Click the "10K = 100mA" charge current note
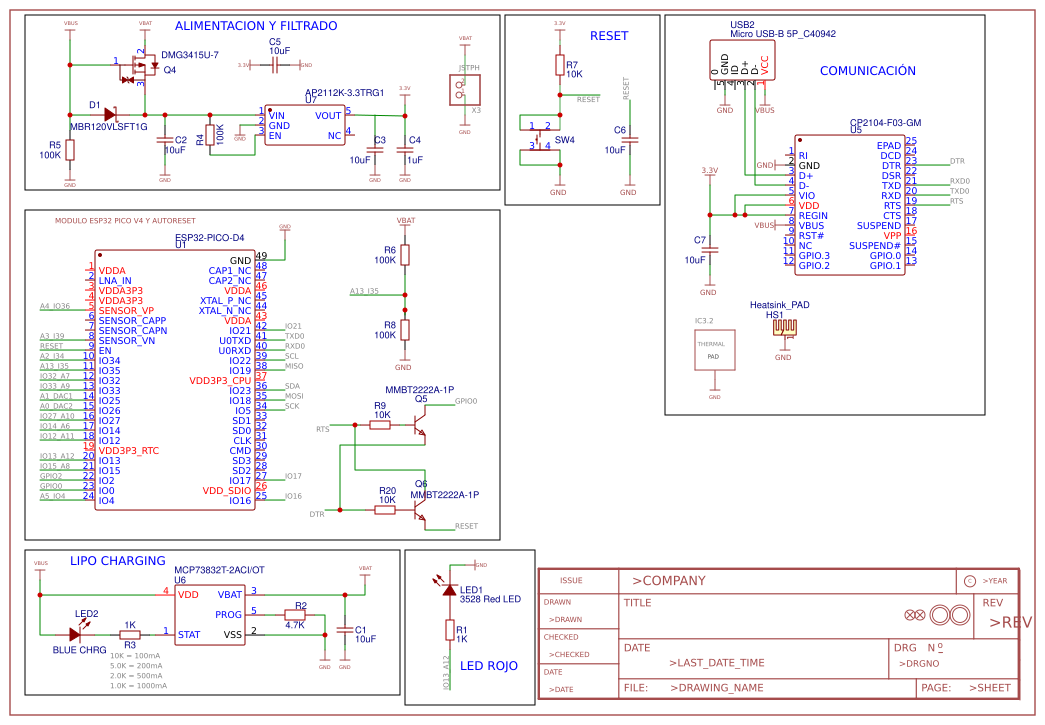This screenshot has height=725, width=1045. (135, 656)
